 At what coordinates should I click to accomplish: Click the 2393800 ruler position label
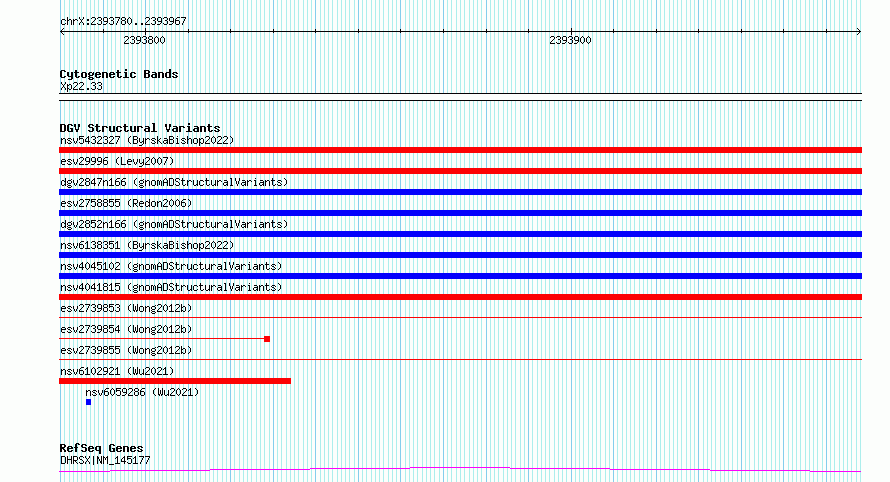pos(144,40)
